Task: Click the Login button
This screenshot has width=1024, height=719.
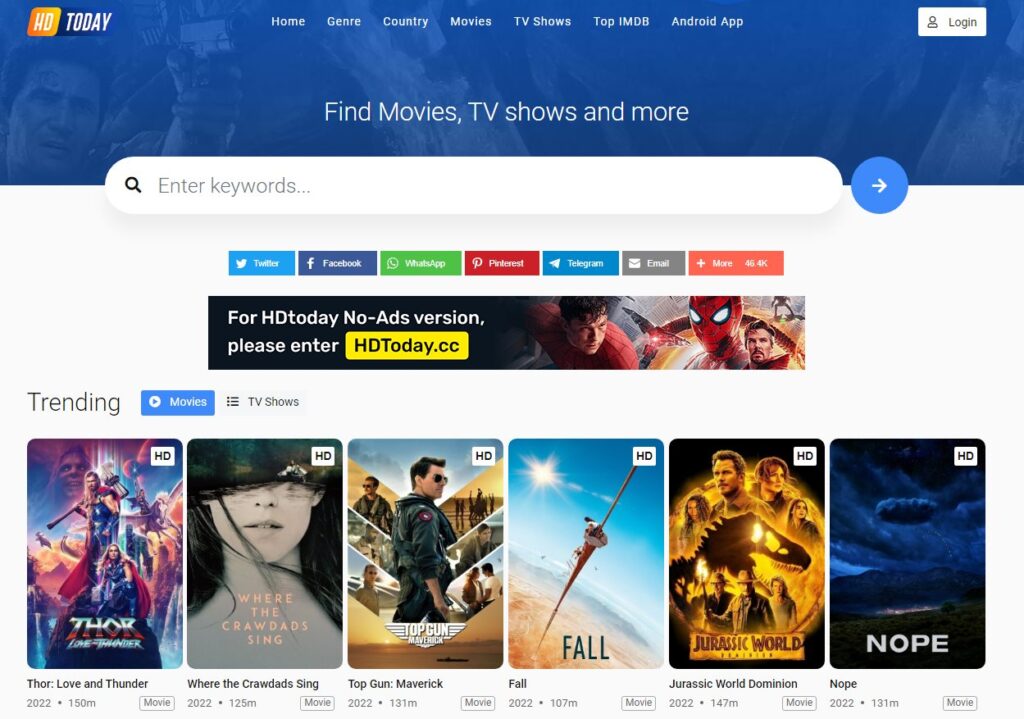Action: (951, 22)
